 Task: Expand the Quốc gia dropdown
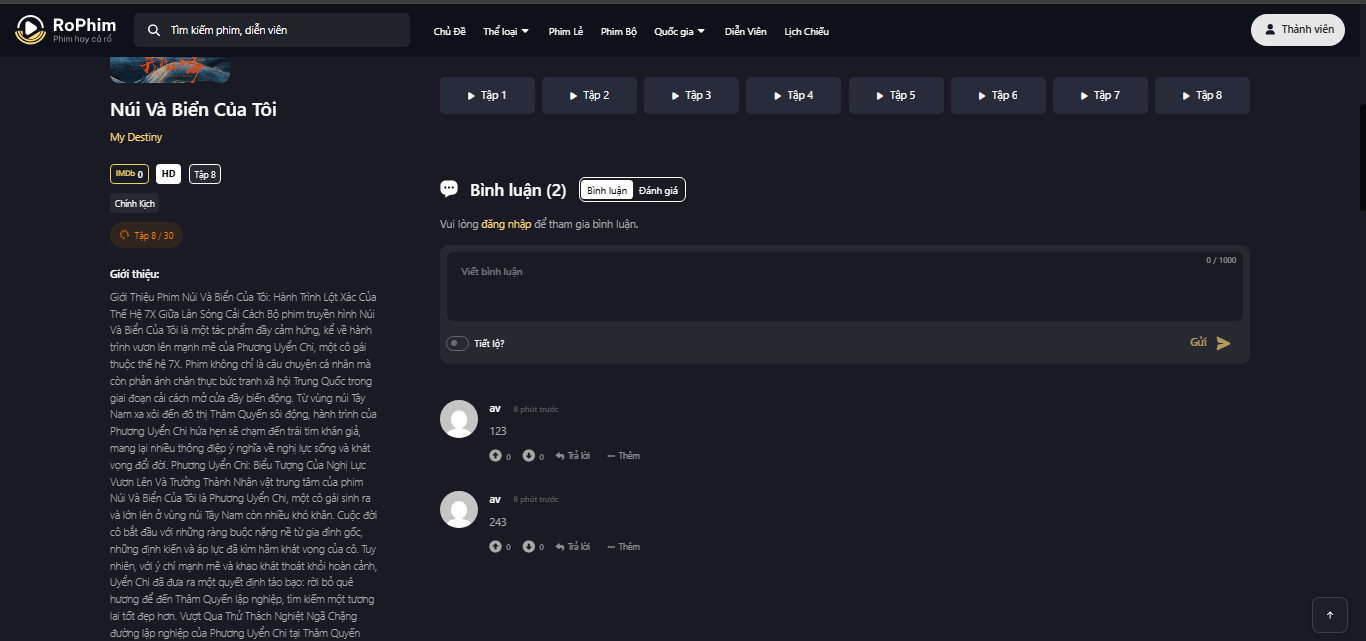(678, 31)
